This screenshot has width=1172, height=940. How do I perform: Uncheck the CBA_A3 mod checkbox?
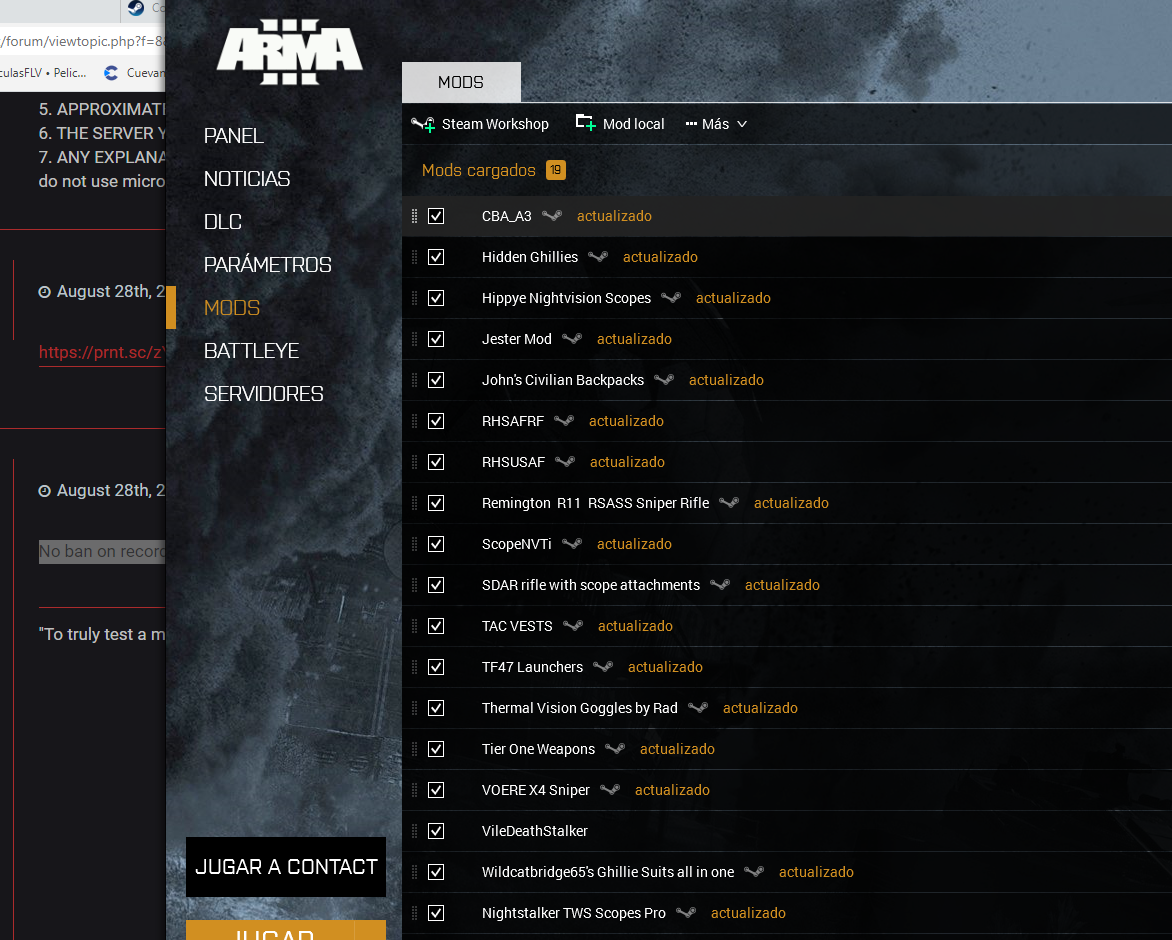tap(436, 217)
